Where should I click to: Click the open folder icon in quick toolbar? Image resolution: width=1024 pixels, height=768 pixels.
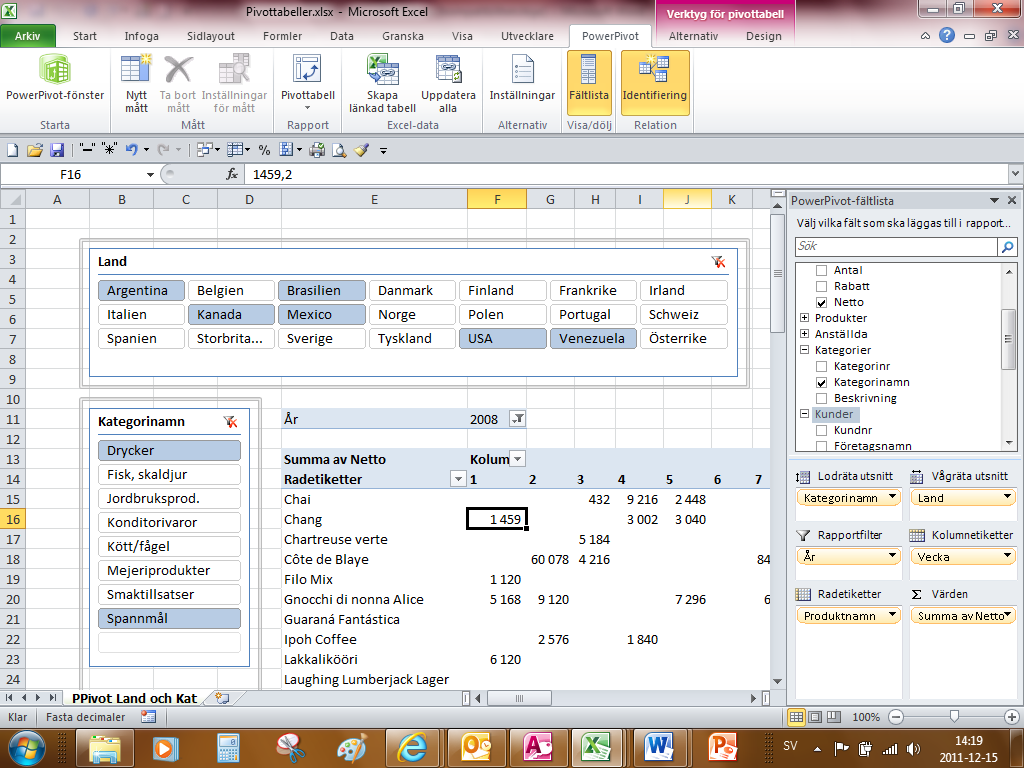tap(35, 150)
